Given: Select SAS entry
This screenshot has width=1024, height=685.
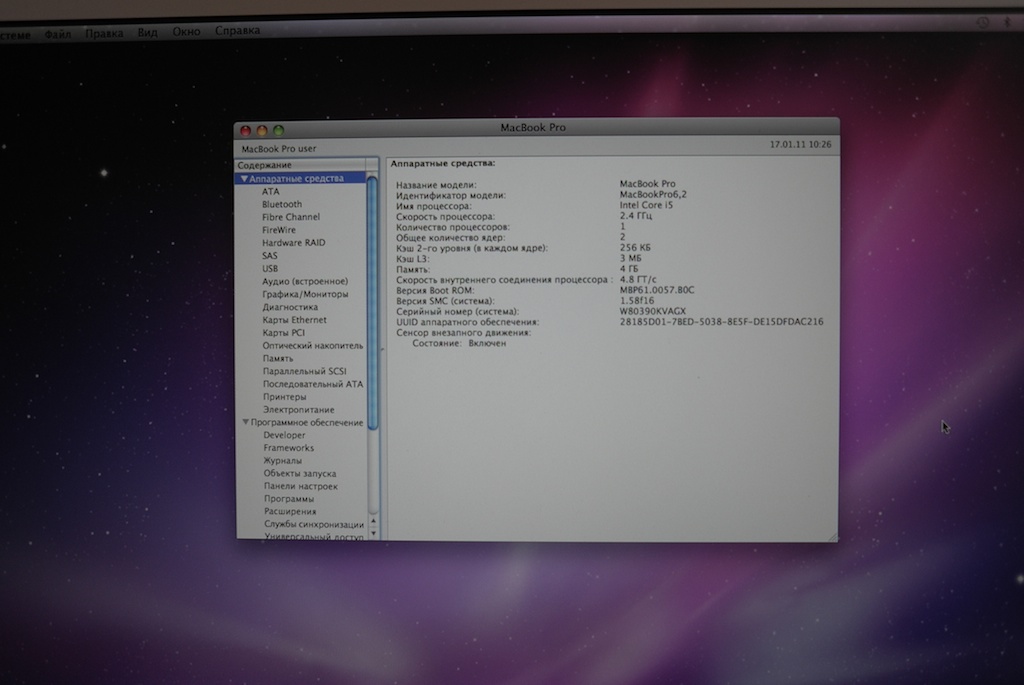Looking at the screenshot, I should [x=270, y=255].
